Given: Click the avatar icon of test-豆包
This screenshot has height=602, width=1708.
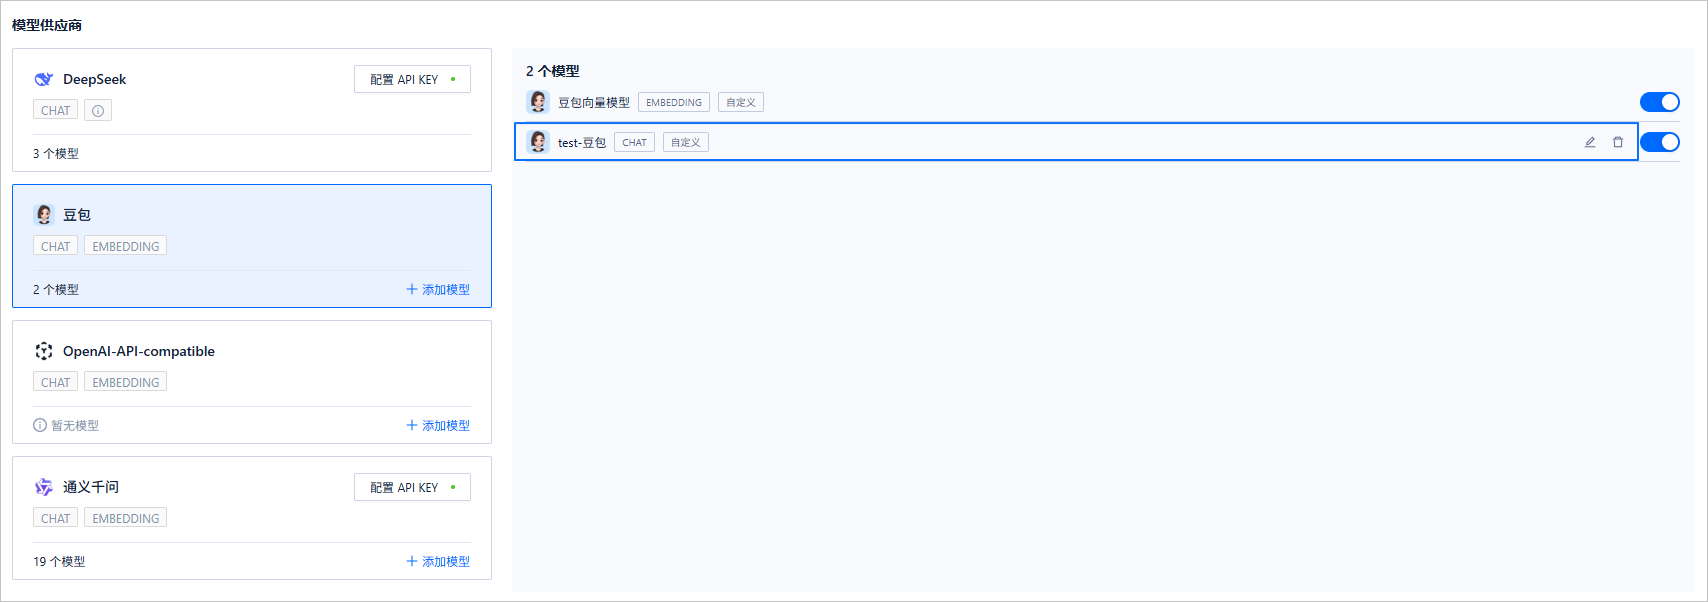Looking at the screenshot, I should pyautogui.click(x=538, y=142).
